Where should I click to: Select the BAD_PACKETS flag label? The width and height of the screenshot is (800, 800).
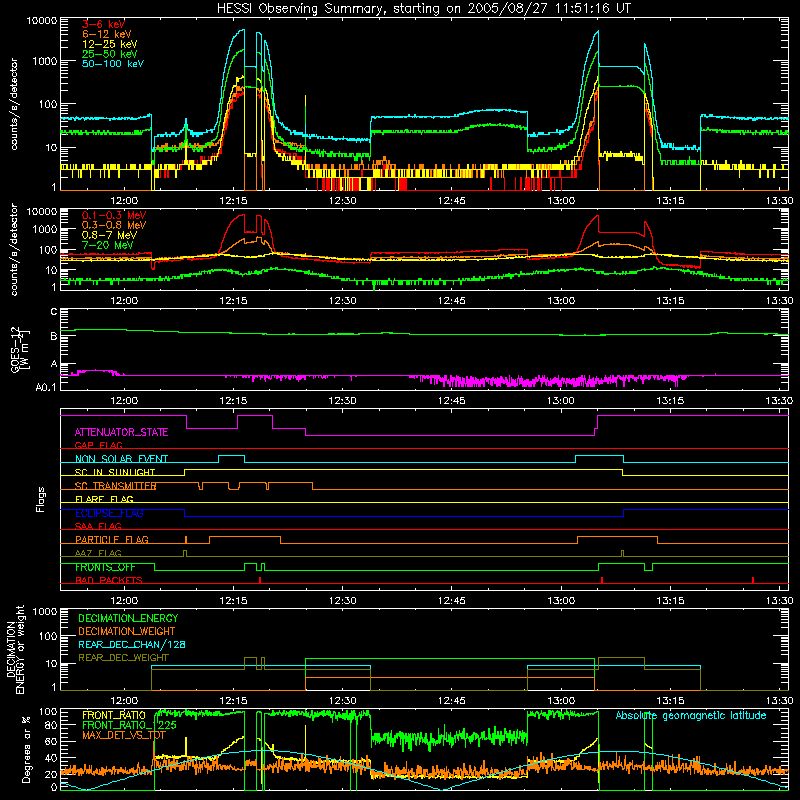pyautogui.click(x=109, y=580)
